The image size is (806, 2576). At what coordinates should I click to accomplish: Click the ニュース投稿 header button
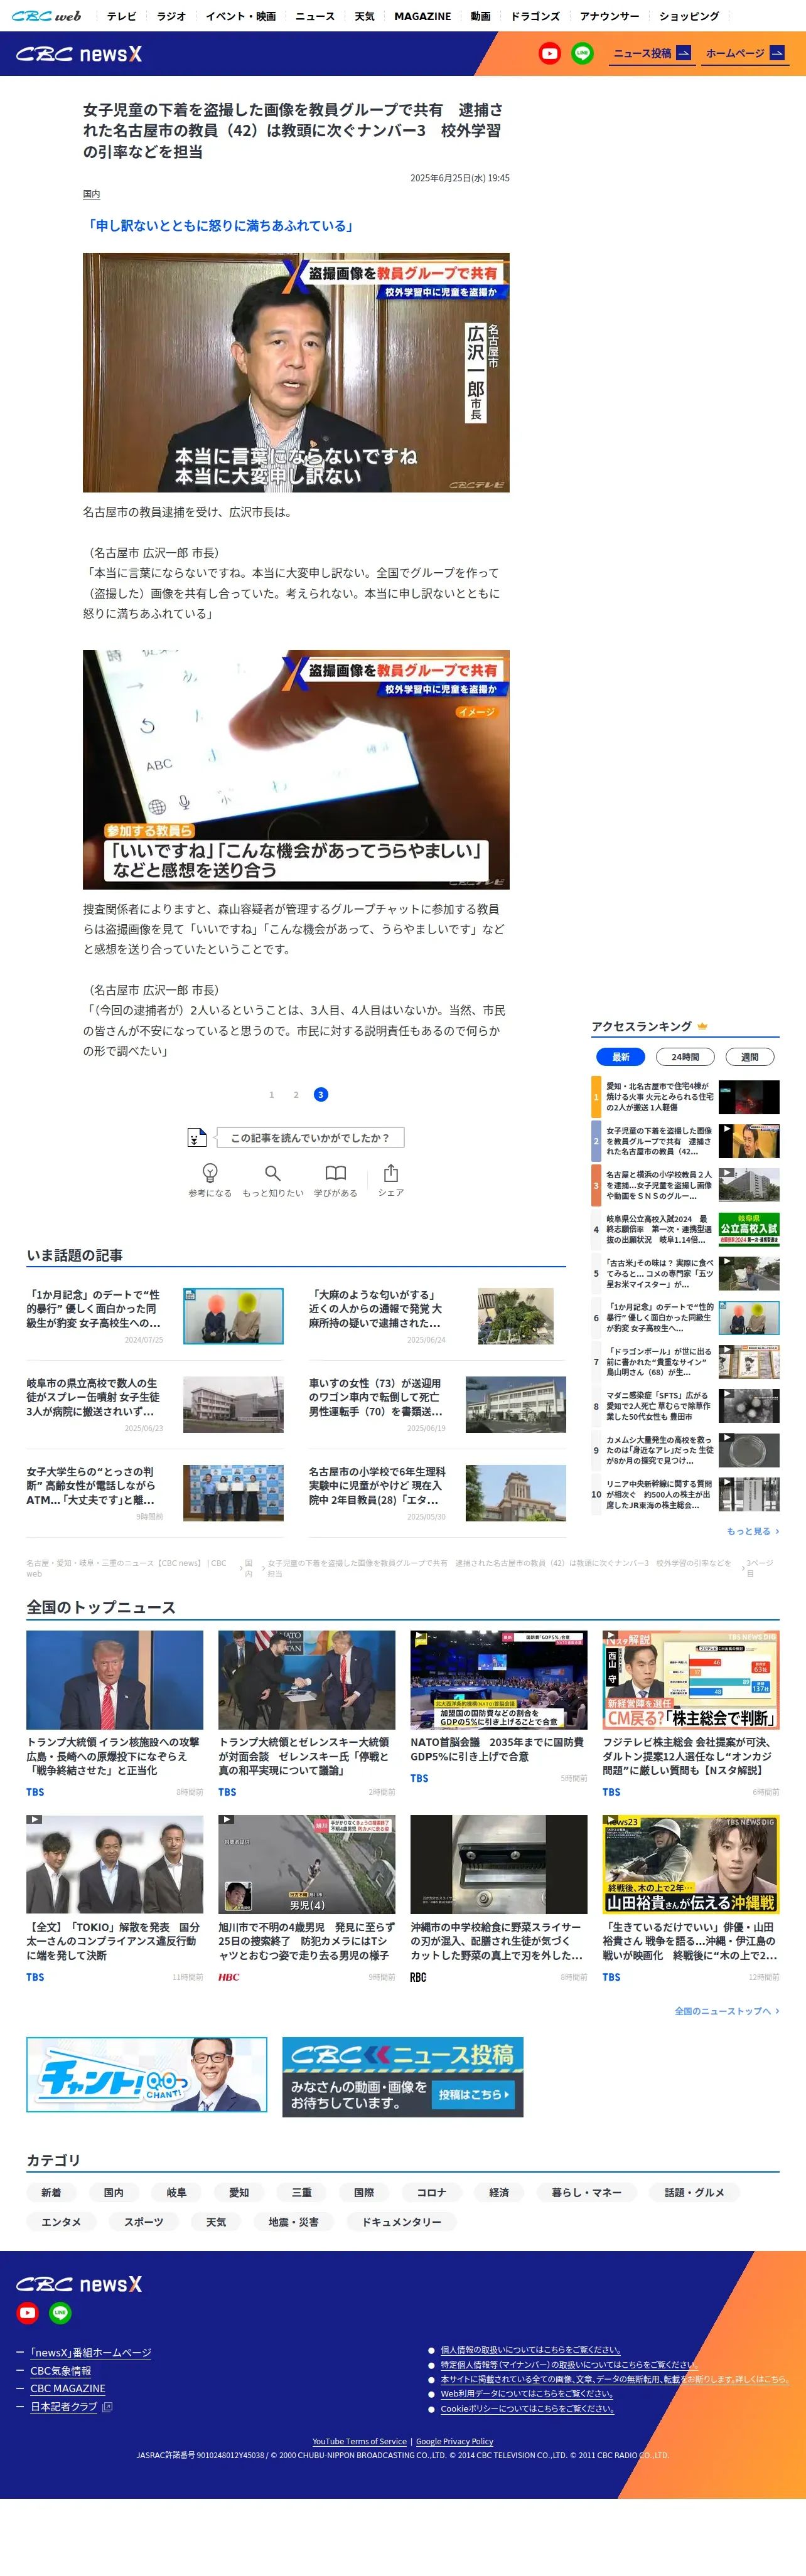[x=652, y=54]
